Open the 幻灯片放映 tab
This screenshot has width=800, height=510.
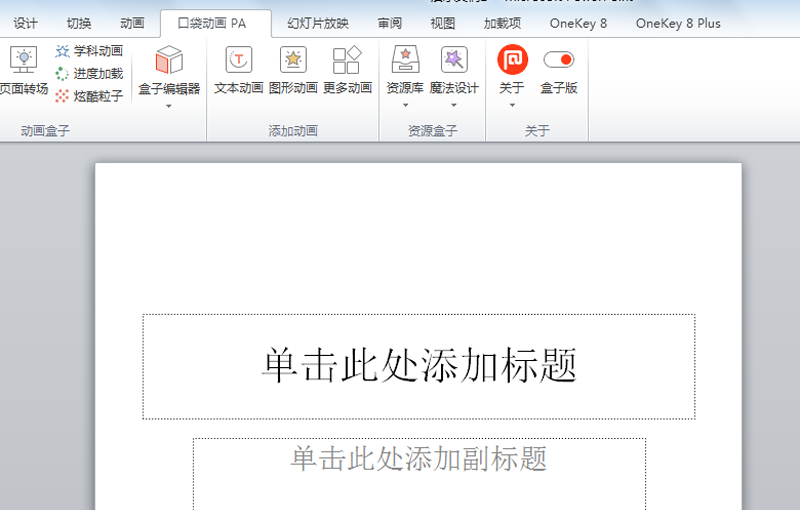(318, 23)
